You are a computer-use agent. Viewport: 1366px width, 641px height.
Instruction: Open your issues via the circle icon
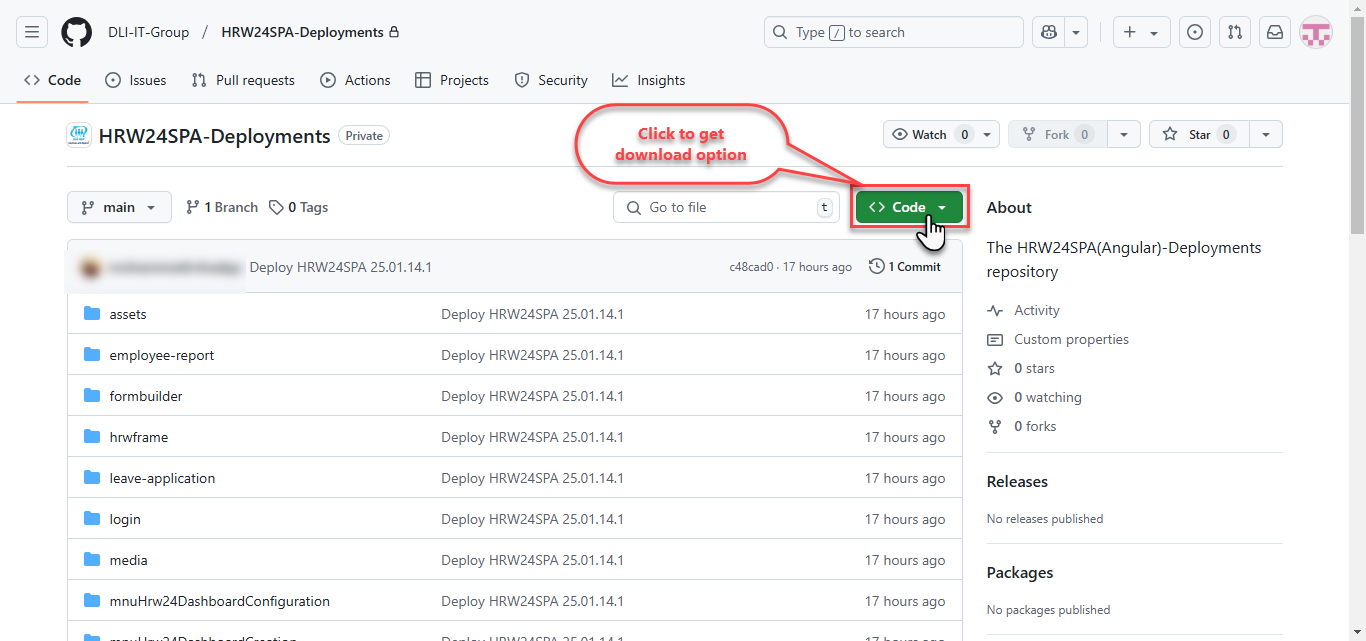[x=1194, y=31]
